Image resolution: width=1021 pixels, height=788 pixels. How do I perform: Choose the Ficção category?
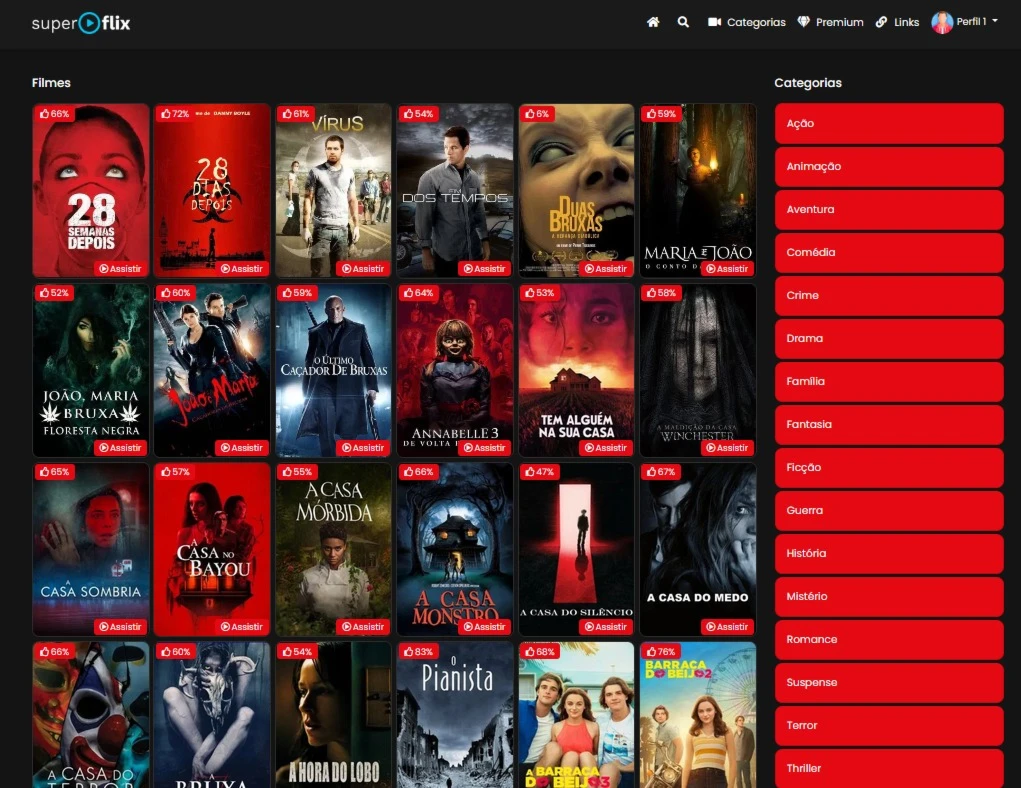[889, 467]
